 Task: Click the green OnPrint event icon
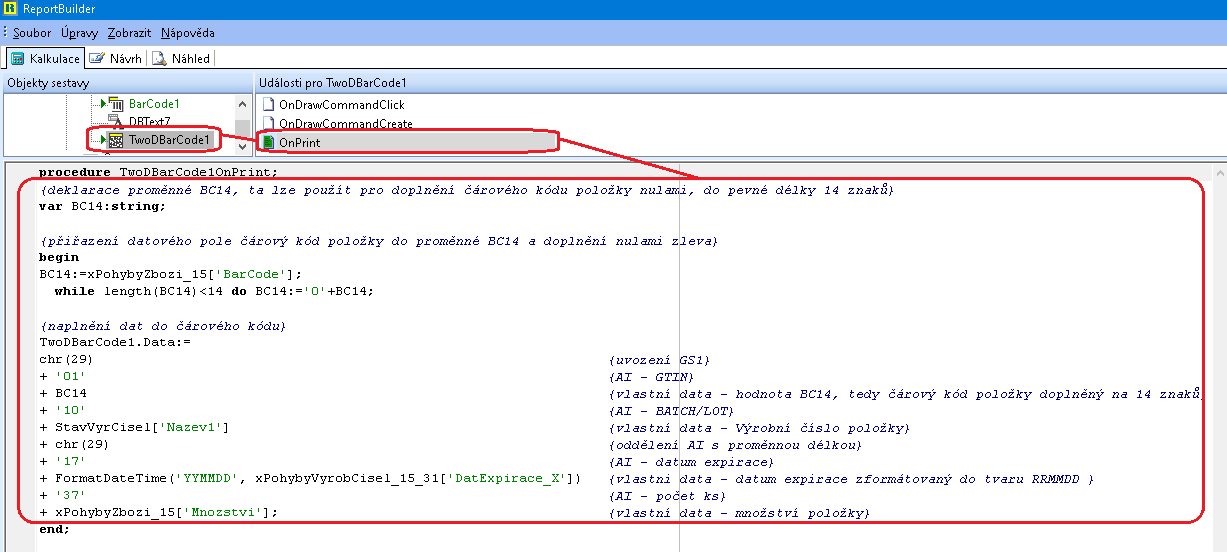267,143
